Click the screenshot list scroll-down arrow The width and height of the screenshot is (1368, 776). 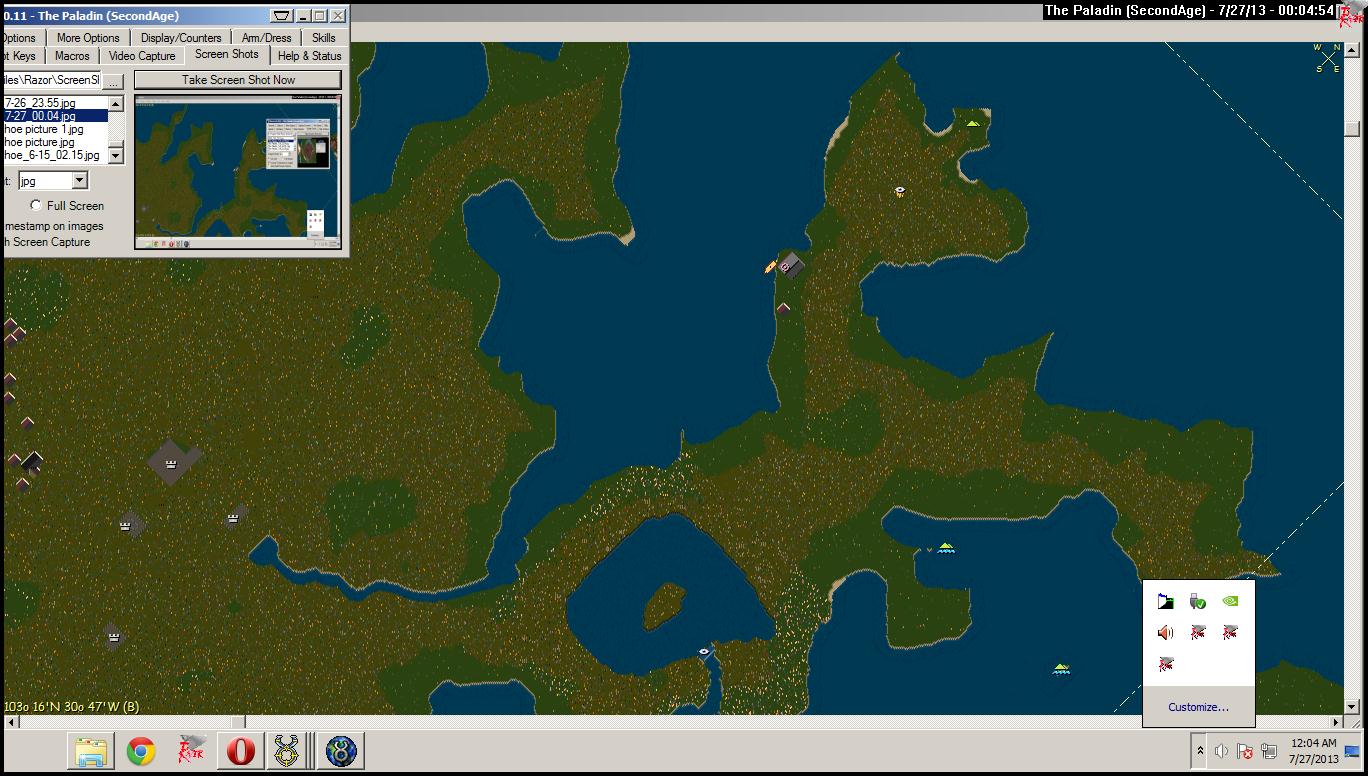pyautogui.click(x=116, y=156)
